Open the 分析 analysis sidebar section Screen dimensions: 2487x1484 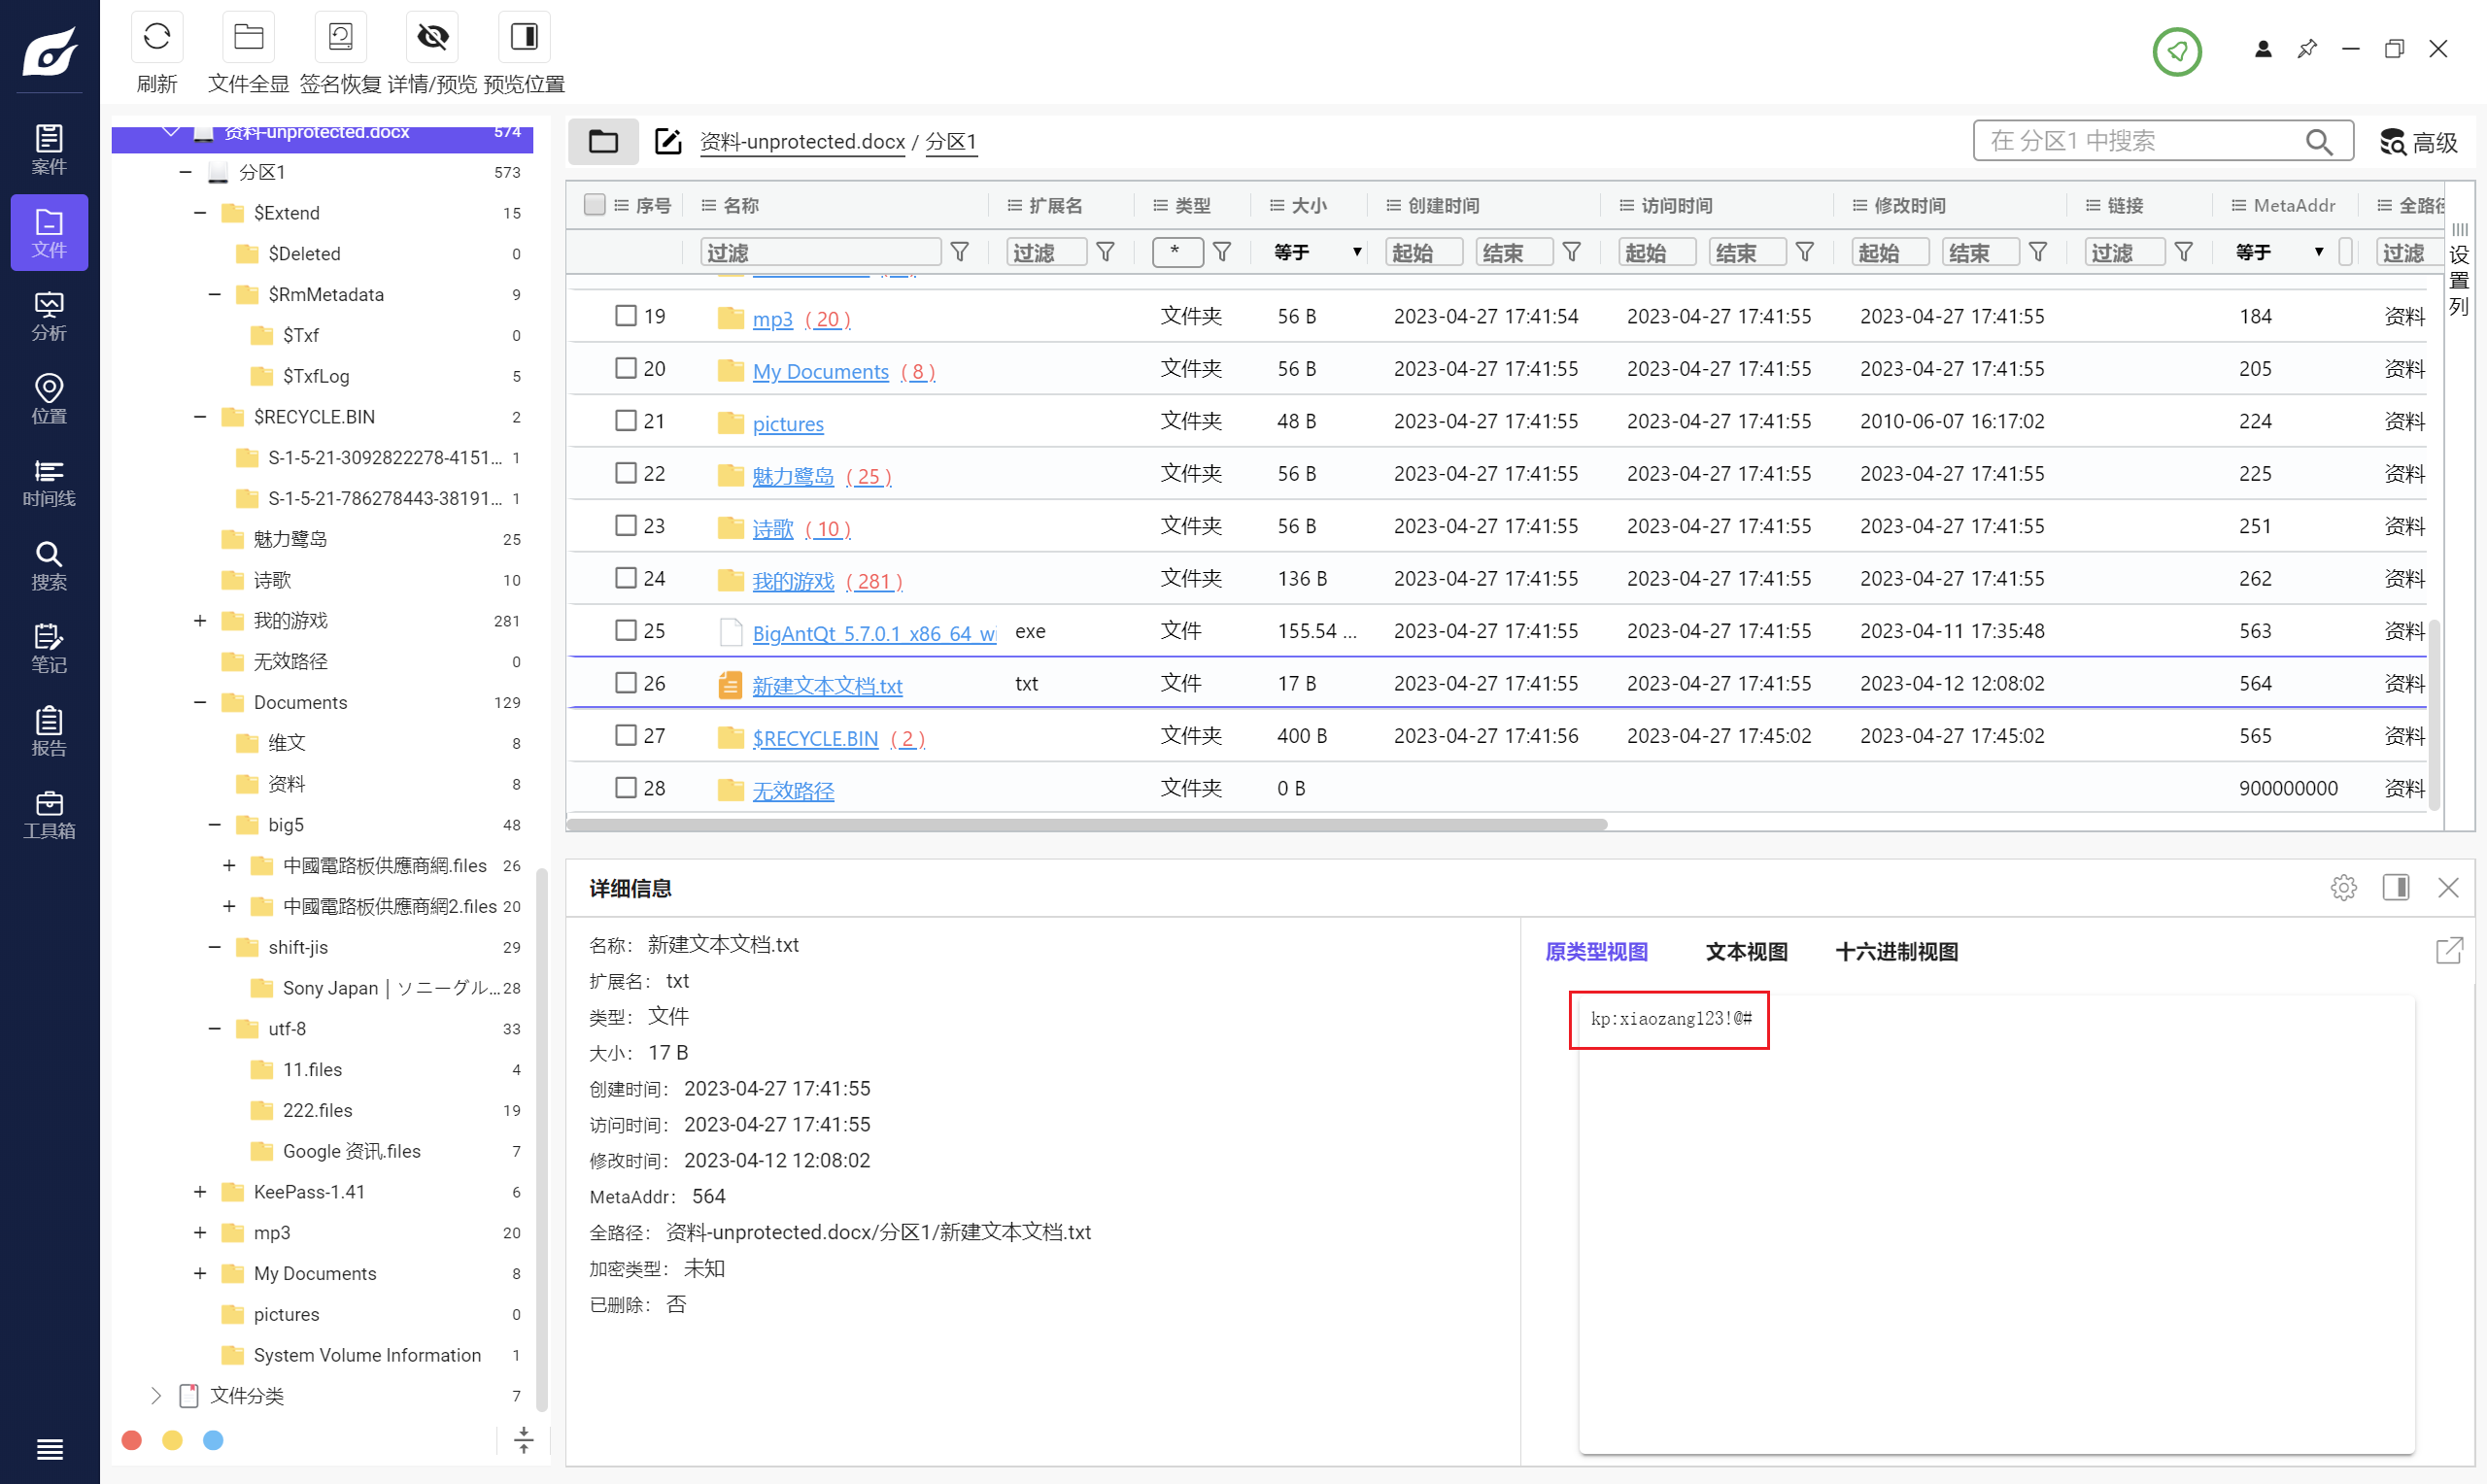[x=49, y=315]
